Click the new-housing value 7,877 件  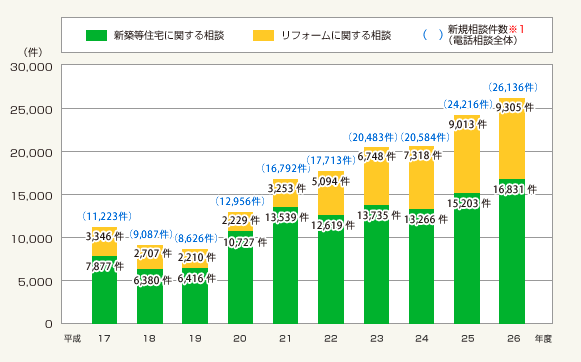tap(104, 266)
